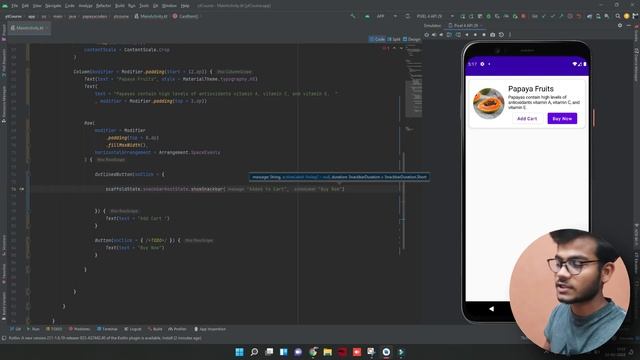This screenshot has width=640, height=360.
Task: Open File Explorer from the taskbar
Action: [328, 352]
